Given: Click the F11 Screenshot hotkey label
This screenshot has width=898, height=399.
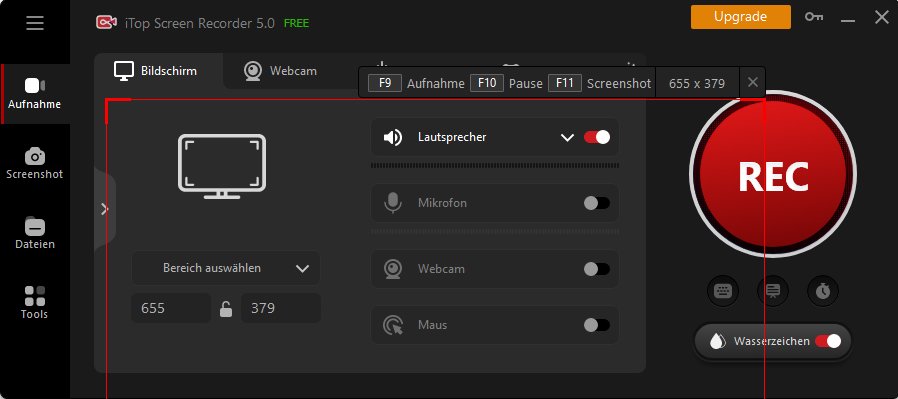Looking at the screenshot, I should tap(600, 83).
